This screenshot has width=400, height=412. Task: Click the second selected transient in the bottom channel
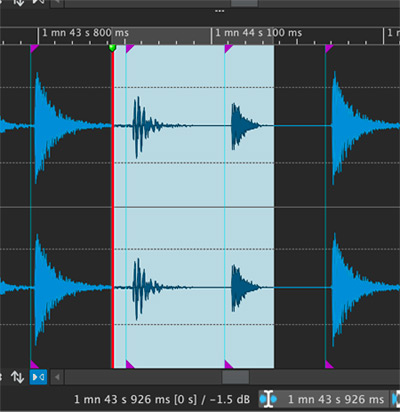click(245, 287)
